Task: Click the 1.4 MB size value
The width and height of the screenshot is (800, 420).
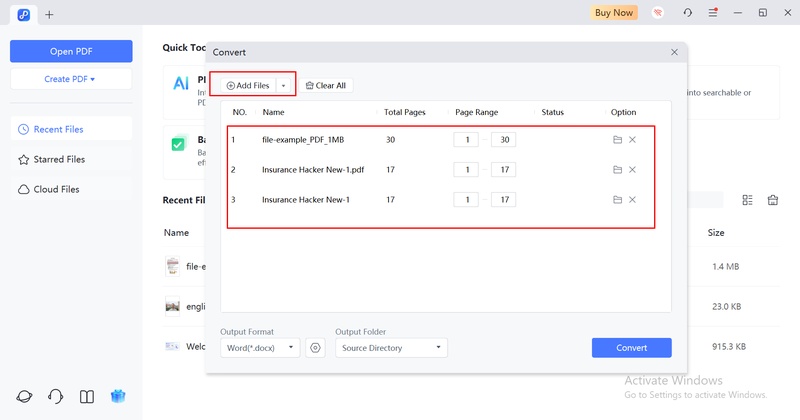Action: pyautogui.click(x=726, y=266)
